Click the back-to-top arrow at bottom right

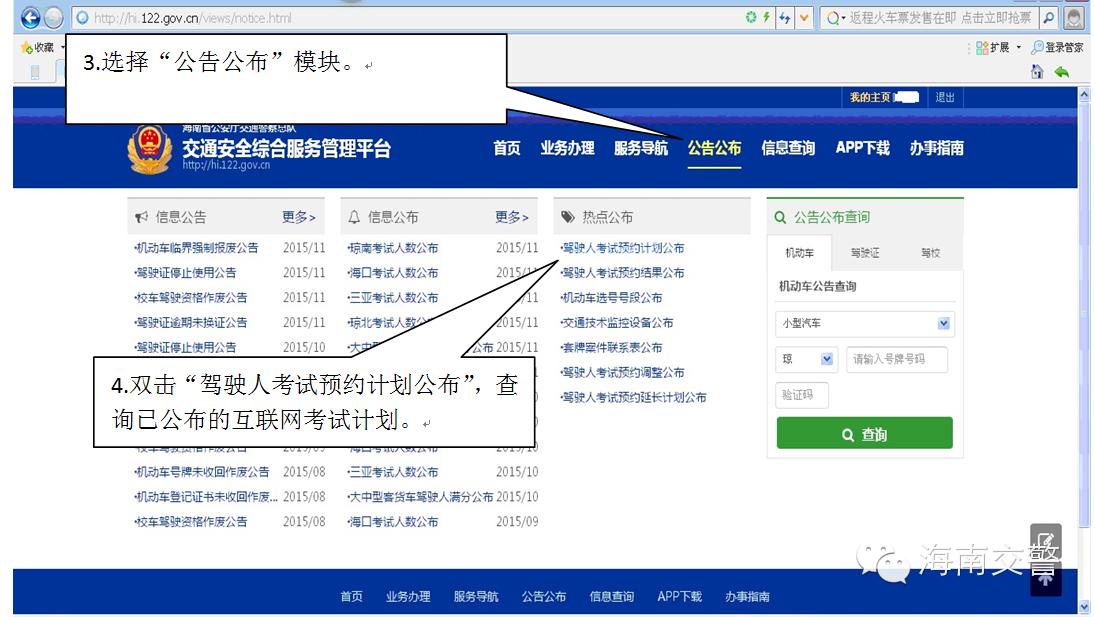tap(1046, 578)
